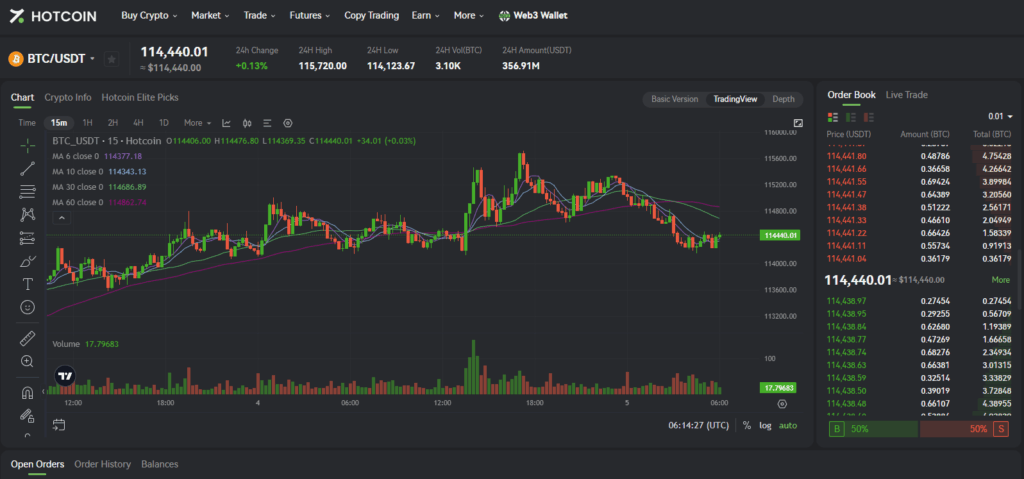Add BTC/USDT to favorites star
1024x479 pixels.
[112, 59]
